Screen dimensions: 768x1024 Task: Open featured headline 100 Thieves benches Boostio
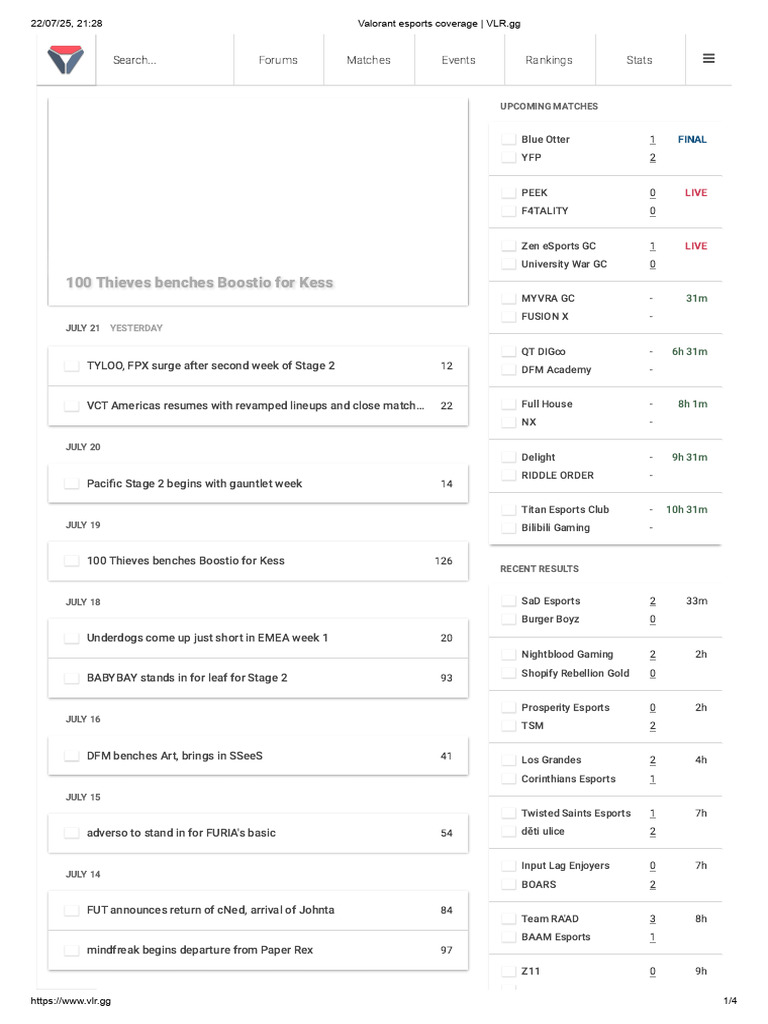click(199, 283)
